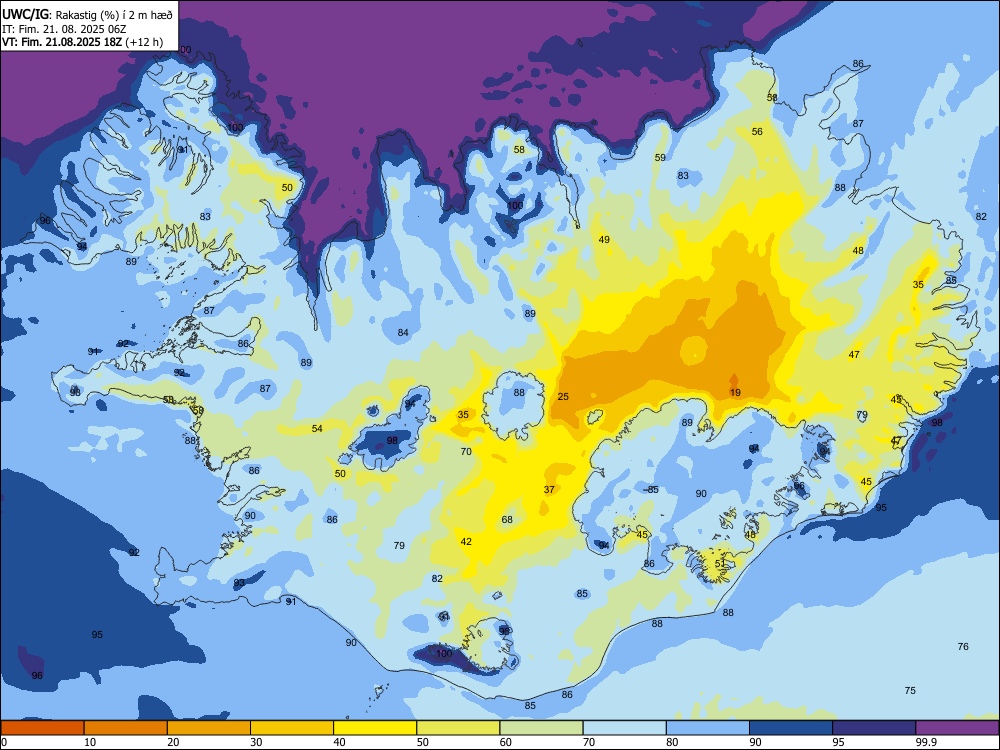The width and height of the screenshot is (1000, 750).
Task: Click the 'UWC/IG' title text
Action: pyautogui.click(x=25, y=13)
